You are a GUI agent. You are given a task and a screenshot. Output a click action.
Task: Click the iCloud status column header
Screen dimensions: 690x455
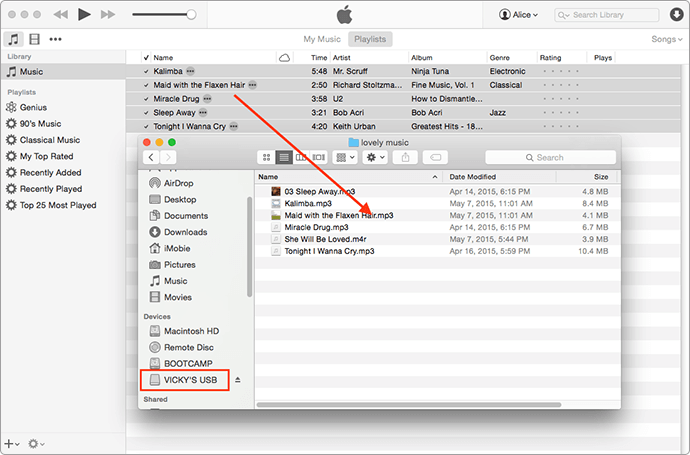click(x=285, y=58)
